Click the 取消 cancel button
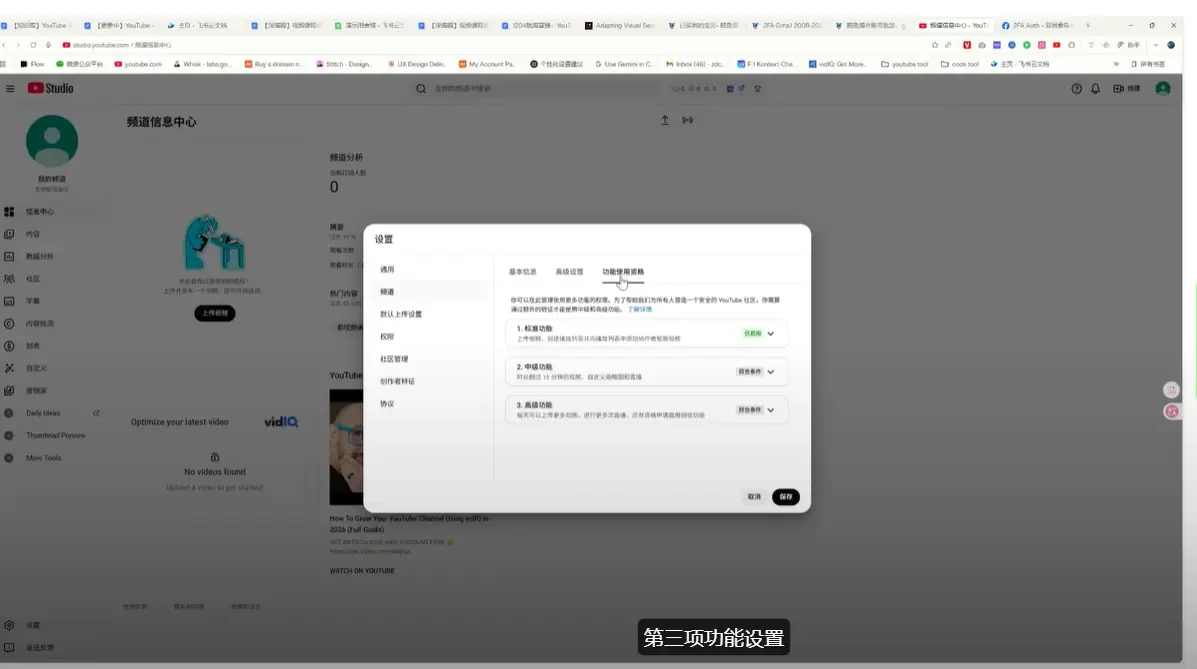 pyautogui.click(x=754, y=497)
